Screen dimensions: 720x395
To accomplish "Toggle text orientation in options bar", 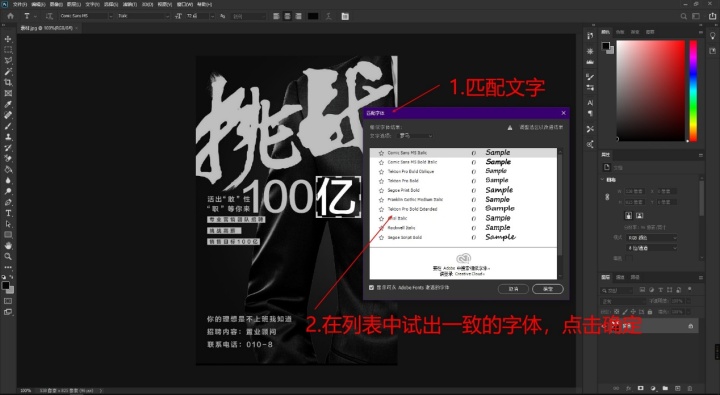I will pyautogui.click(x=49, y=16).
